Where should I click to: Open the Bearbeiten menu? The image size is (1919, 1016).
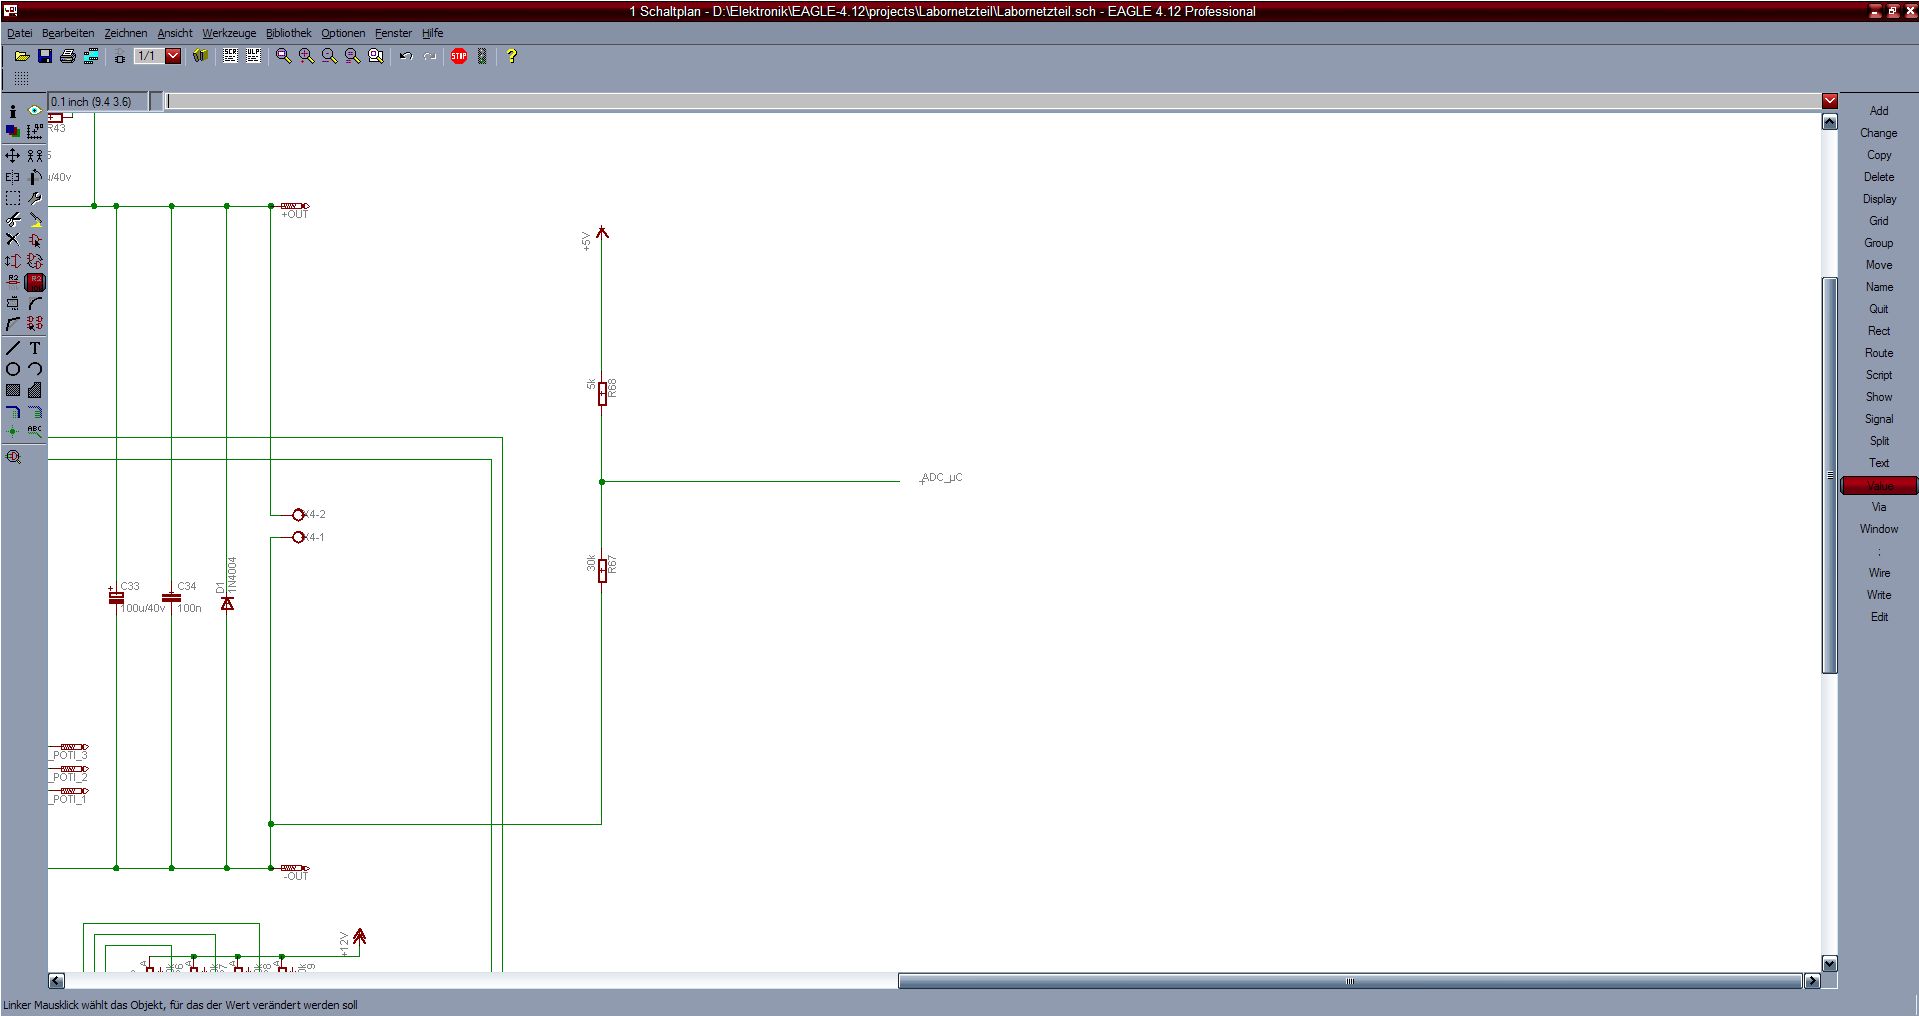point(68,33)
